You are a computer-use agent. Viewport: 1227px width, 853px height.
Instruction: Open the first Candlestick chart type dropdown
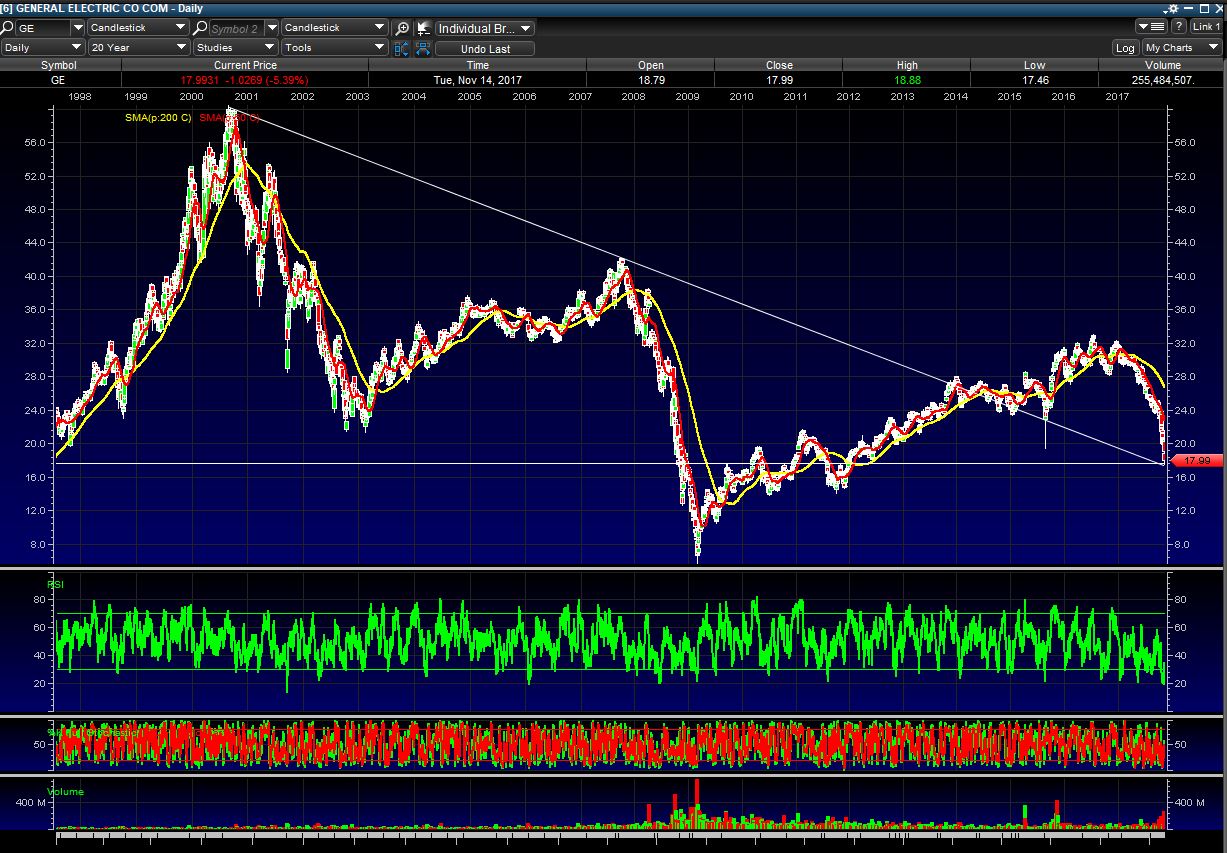point(138,28)
